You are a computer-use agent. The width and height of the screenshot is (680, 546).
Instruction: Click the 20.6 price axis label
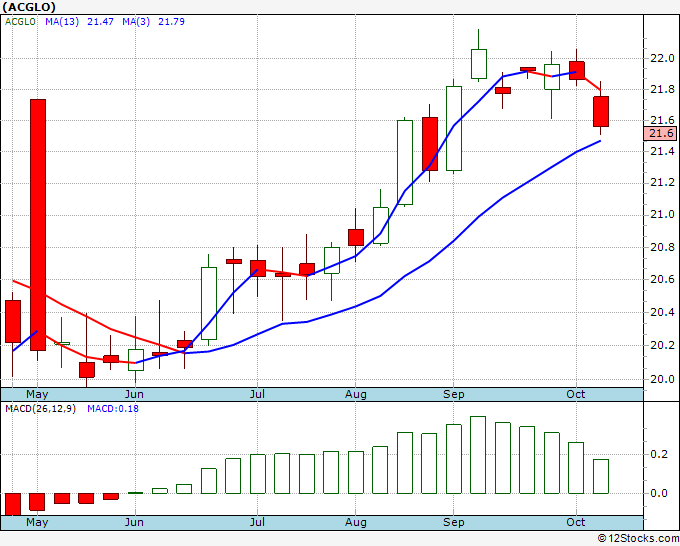click(x=662, y=279)
